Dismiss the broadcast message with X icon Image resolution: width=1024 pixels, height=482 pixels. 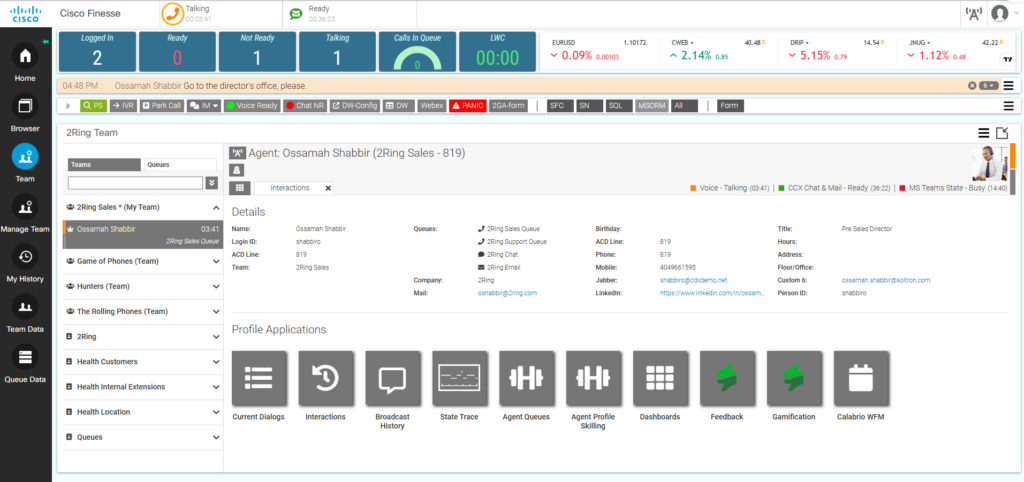(971, 86)
